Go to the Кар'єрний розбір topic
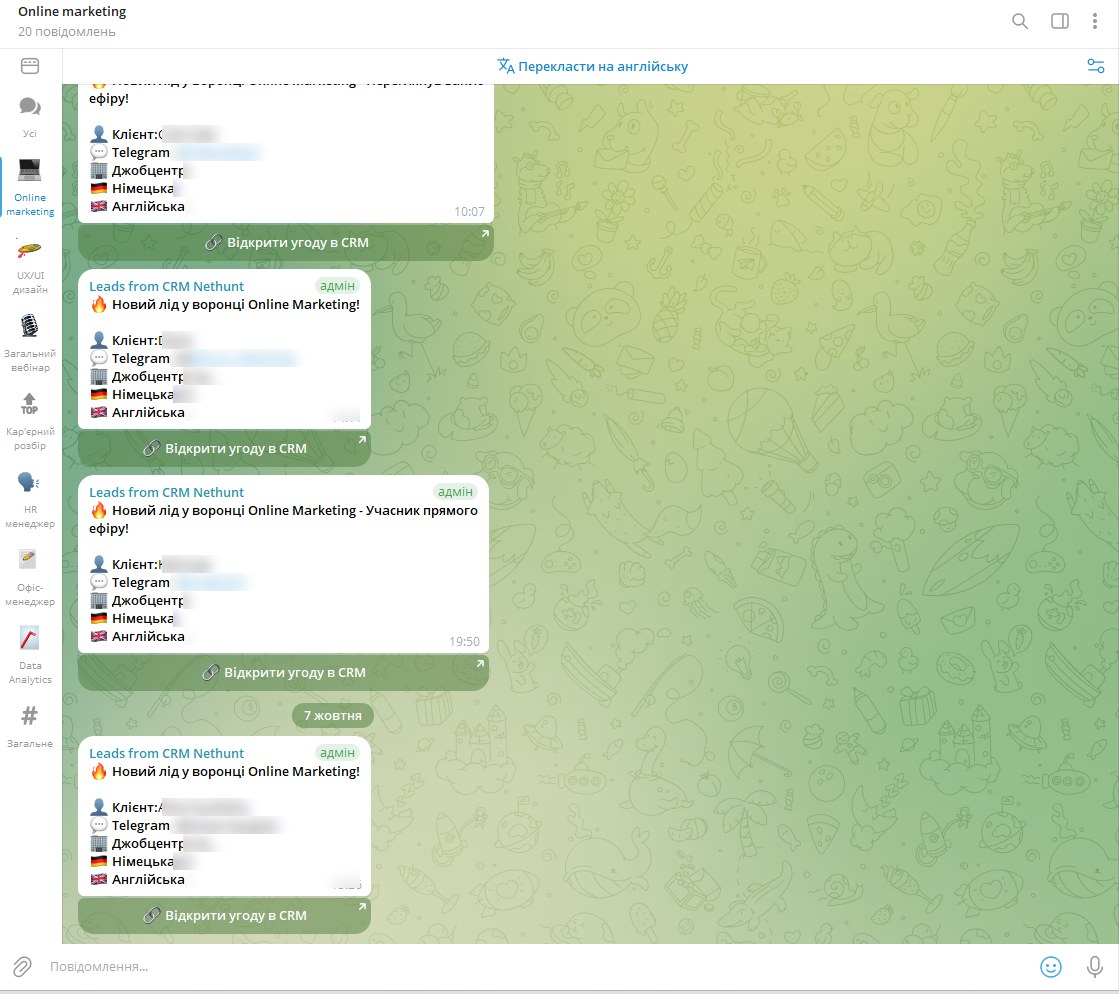Image resolution: width=1119 pixels, height=994 pixels. 30,422
